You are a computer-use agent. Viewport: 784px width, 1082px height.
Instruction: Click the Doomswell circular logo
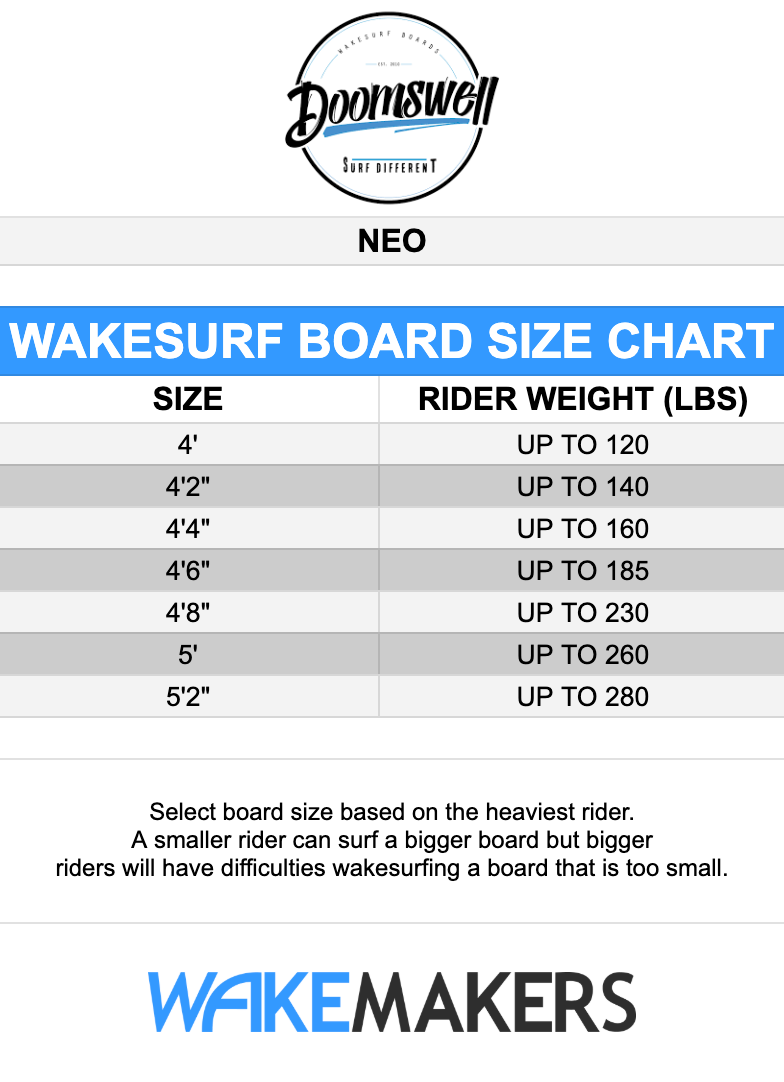pyautogui.click(x=391, y=108)
